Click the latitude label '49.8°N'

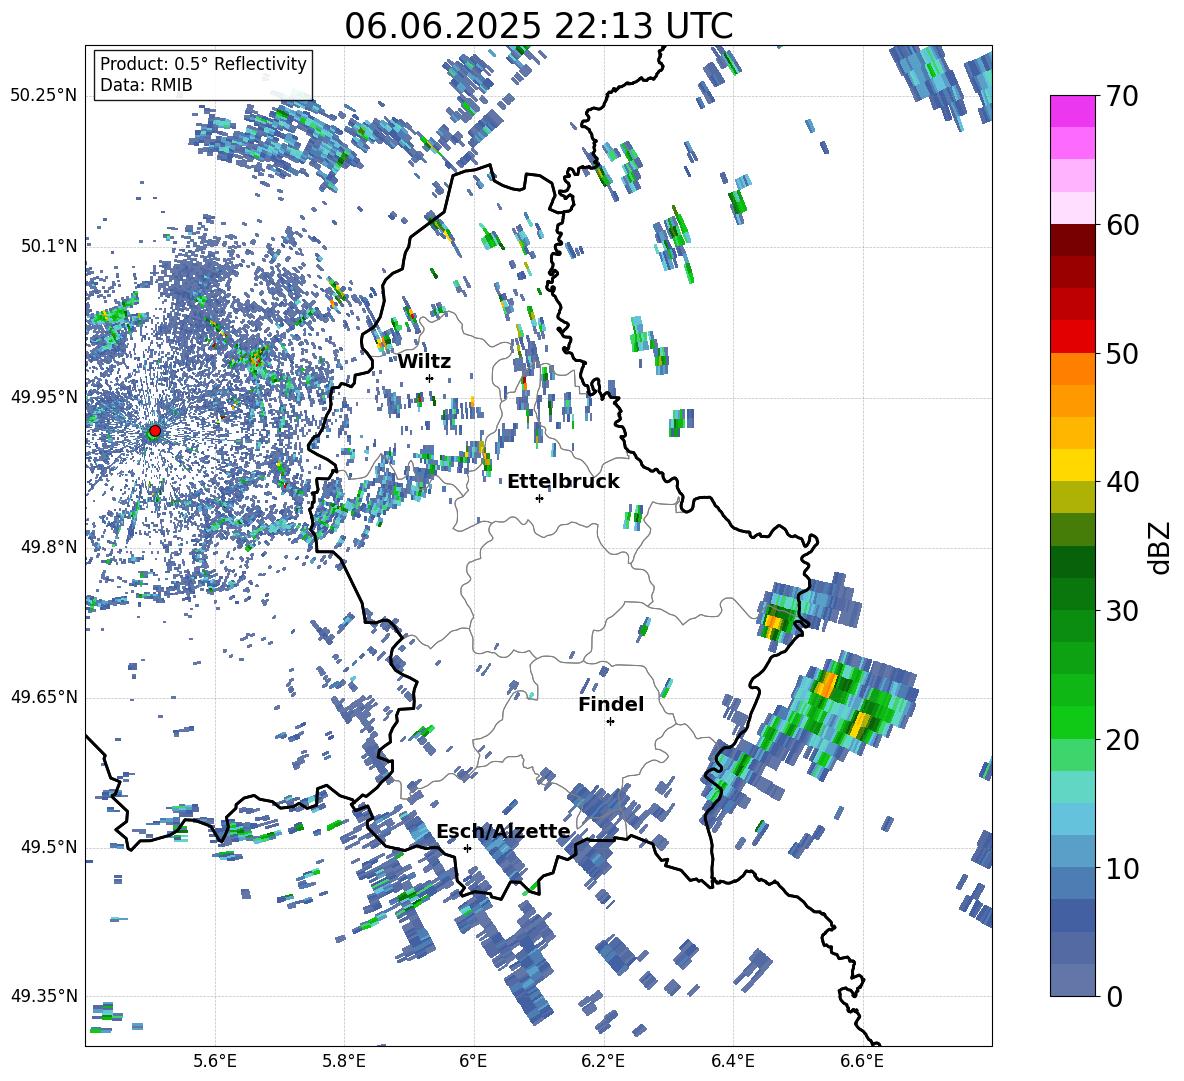click(x=48, y=547)
